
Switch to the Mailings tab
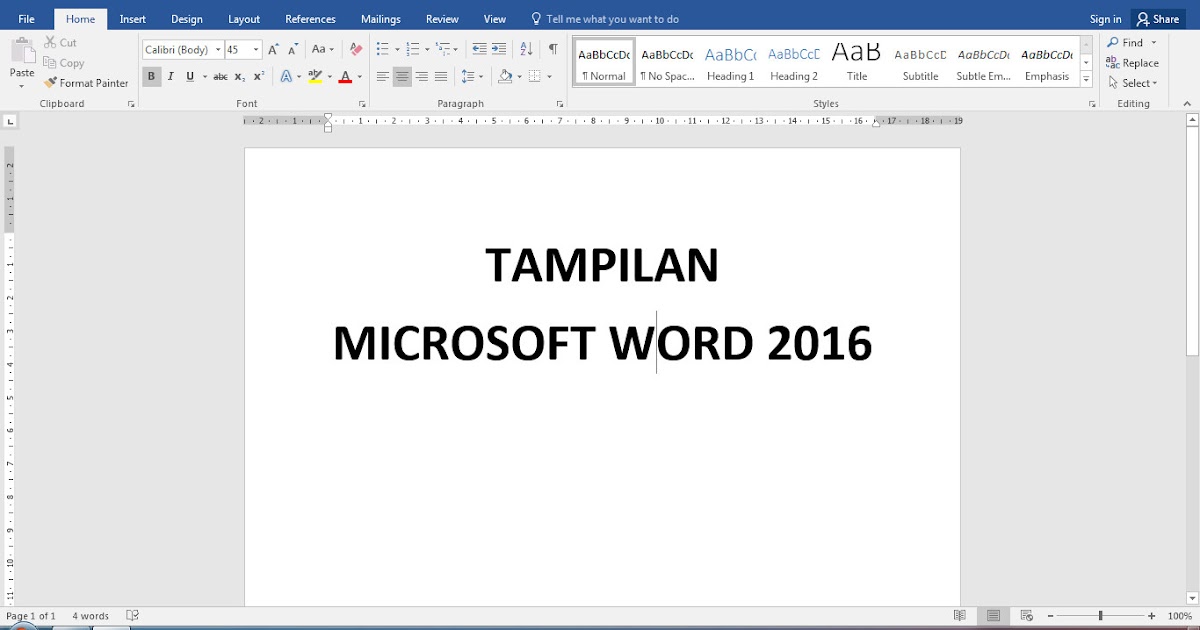click(381, 19)
